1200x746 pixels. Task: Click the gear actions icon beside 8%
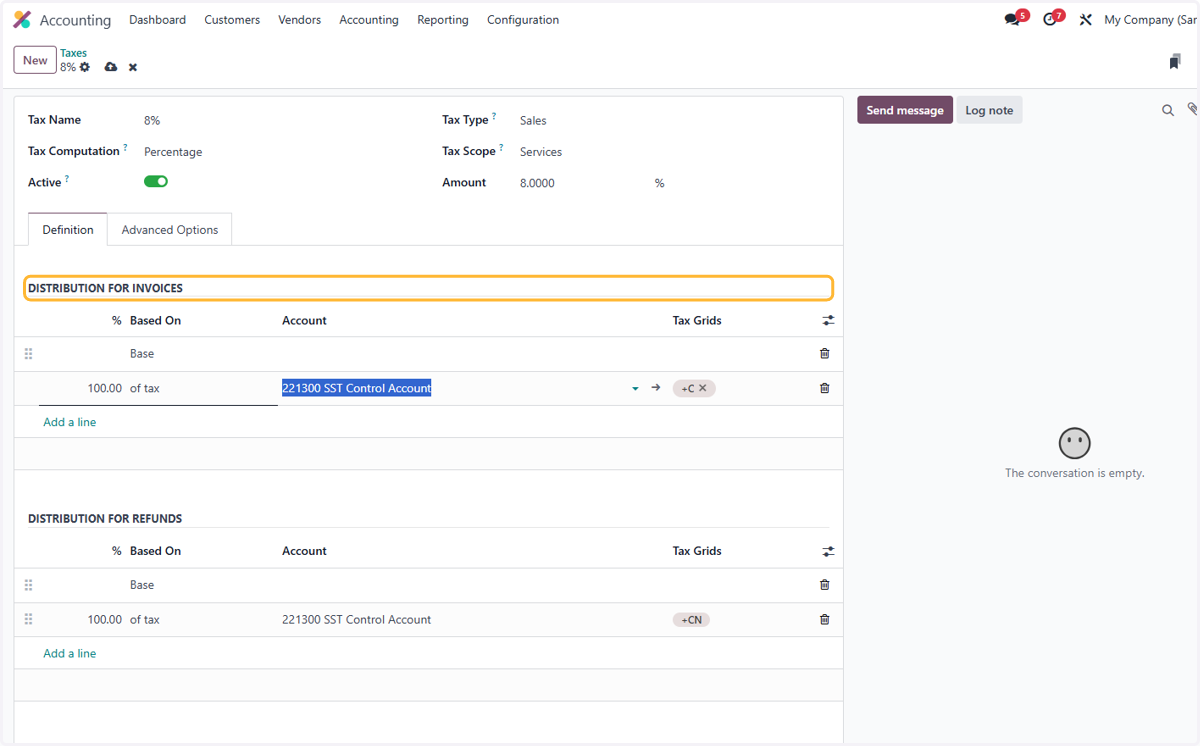(x=85, y=67)
